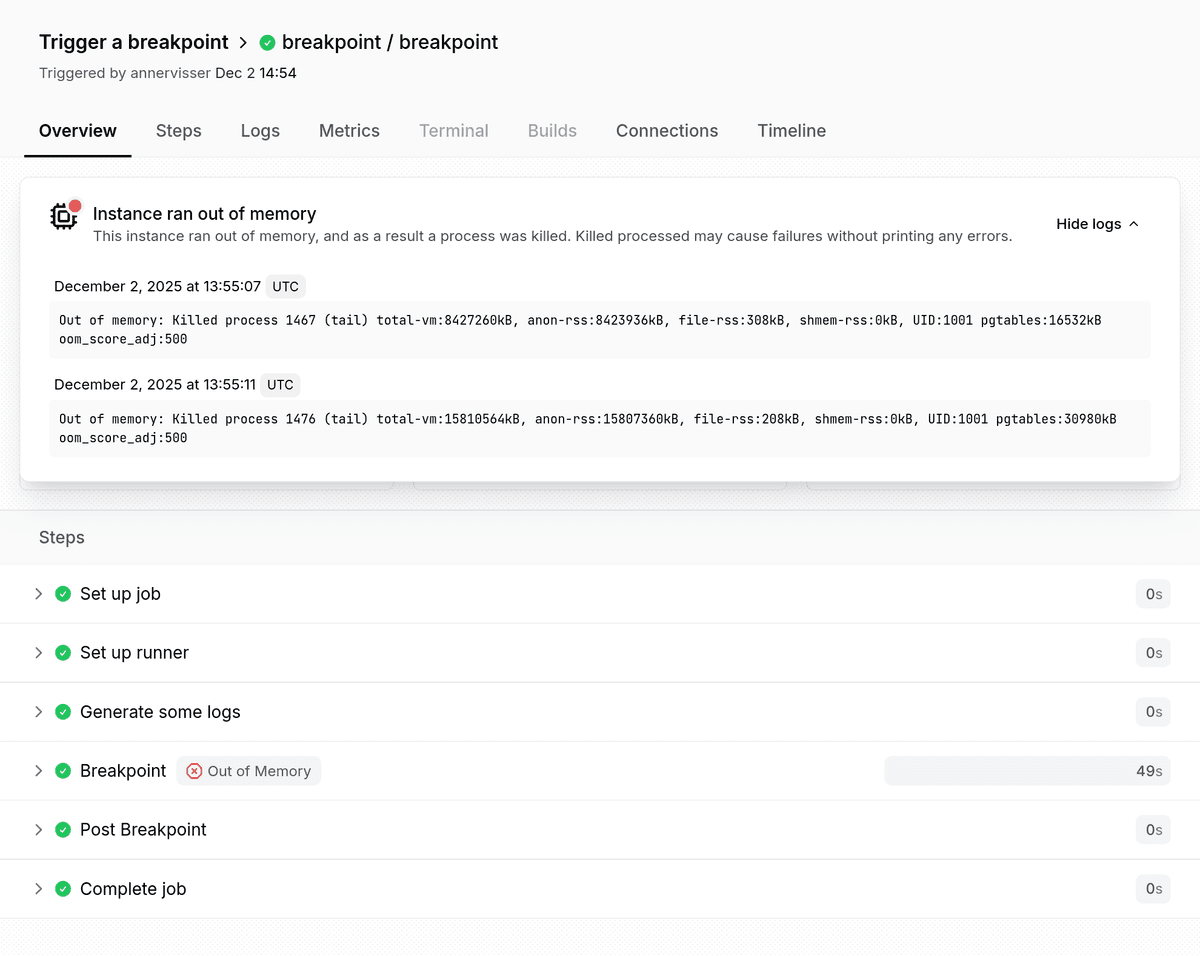The image size is (1200, 956).
Task: Open the Timeline tab
Action: click(791, 131)
